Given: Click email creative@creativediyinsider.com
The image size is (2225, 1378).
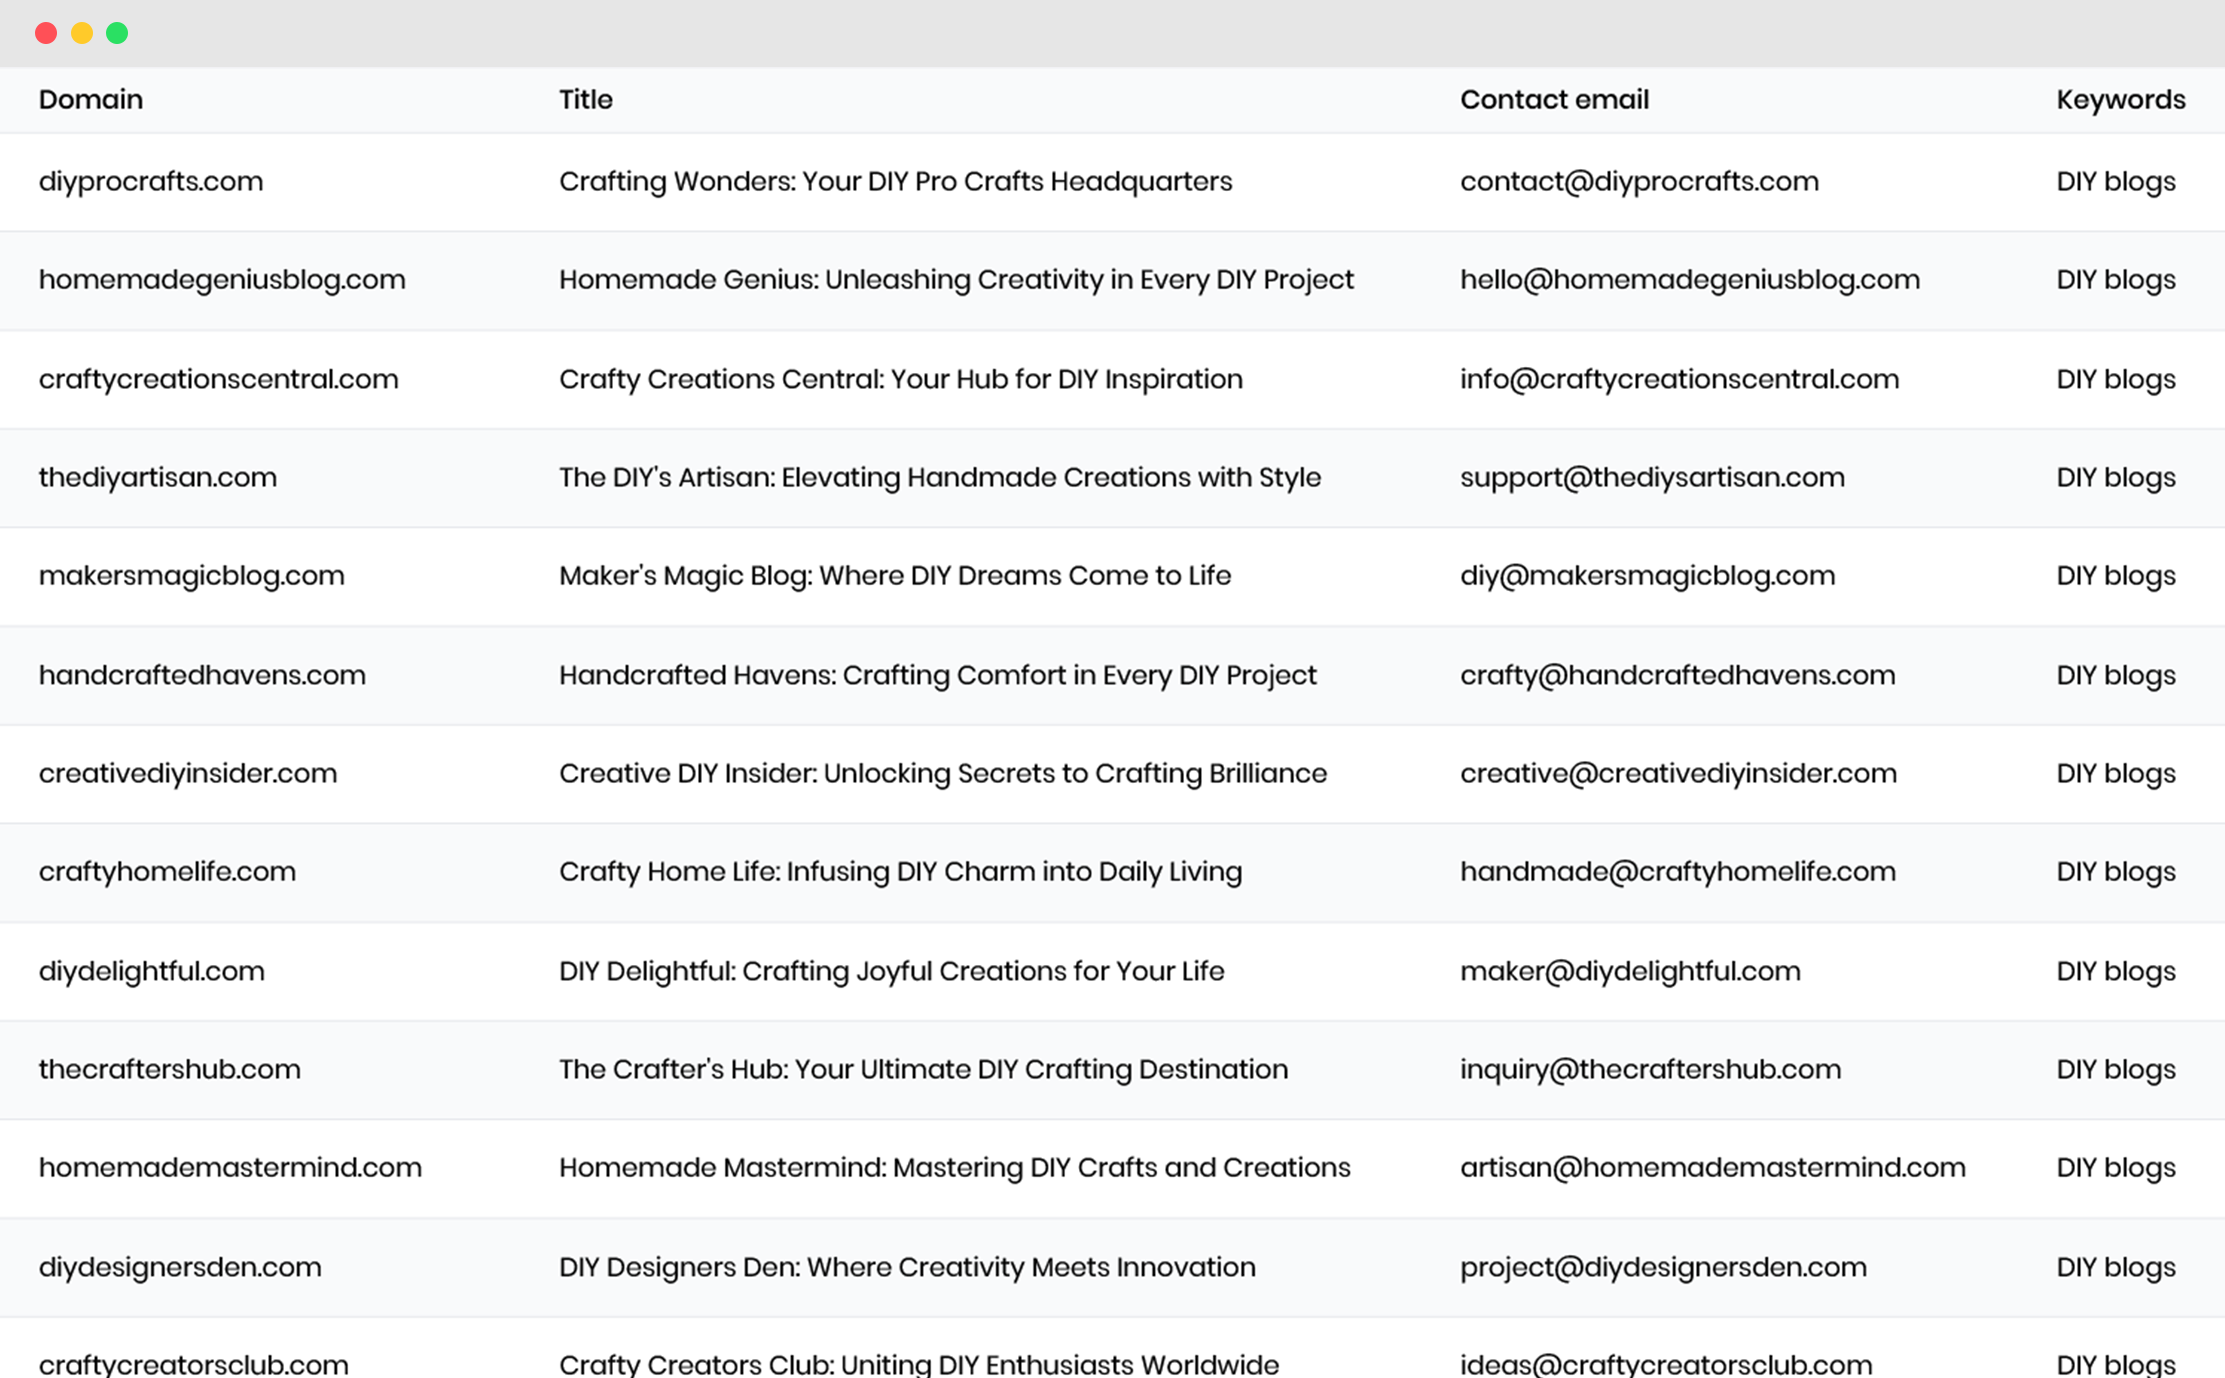Looking at the screenshot, I should click(1679, 774).
